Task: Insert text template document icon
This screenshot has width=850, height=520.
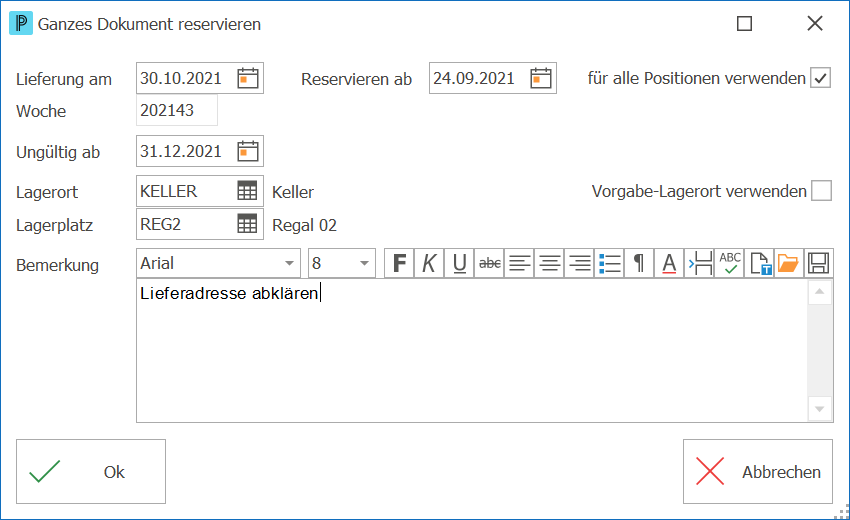Action: (760, 264)
